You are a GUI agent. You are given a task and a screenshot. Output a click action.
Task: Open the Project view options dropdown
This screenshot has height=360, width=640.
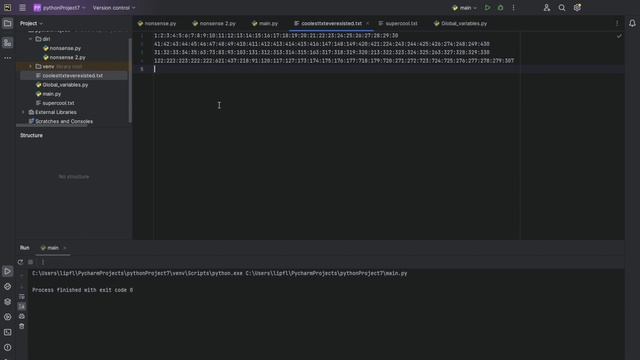(31, 23)
